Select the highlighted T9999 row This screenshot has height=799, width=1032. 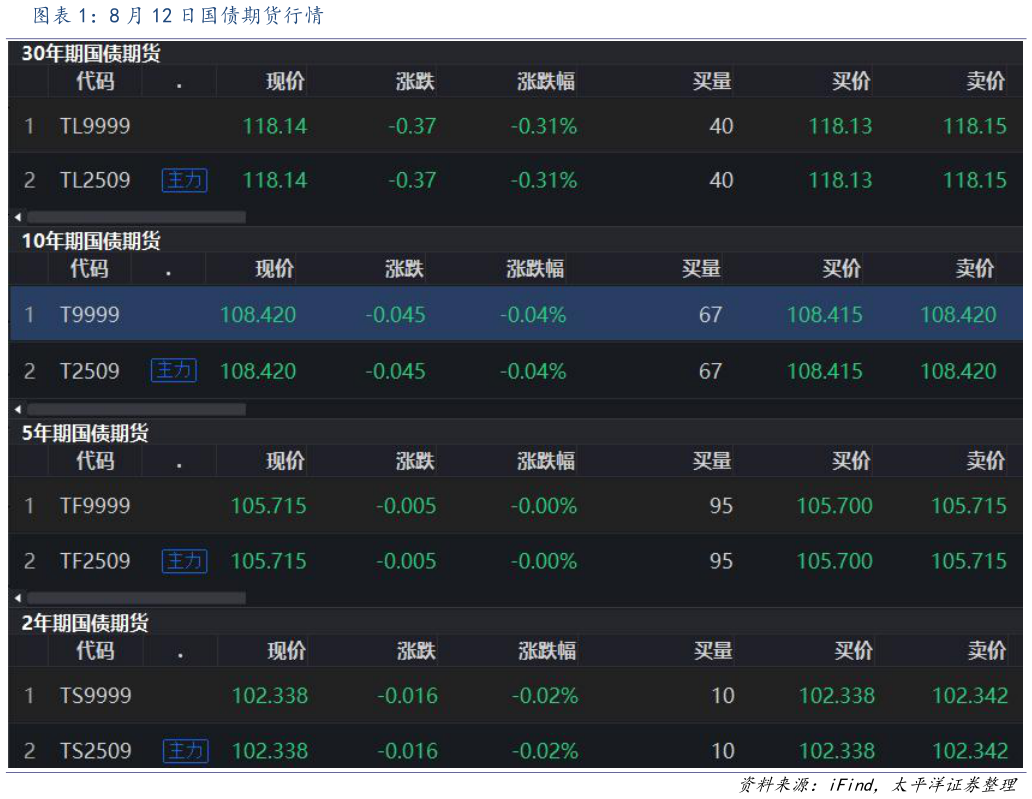click(x=90, y=315)
